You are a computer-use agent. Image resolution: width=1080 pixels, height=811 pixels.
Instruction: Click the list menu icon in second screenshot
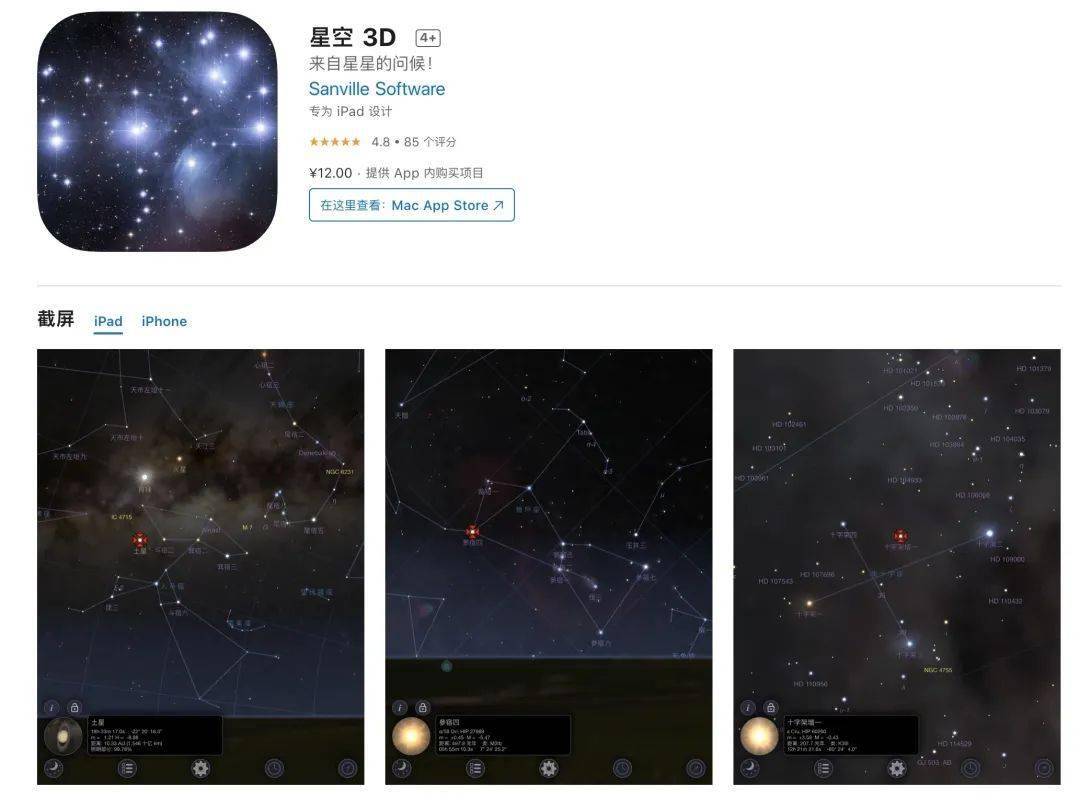[475, 768]
